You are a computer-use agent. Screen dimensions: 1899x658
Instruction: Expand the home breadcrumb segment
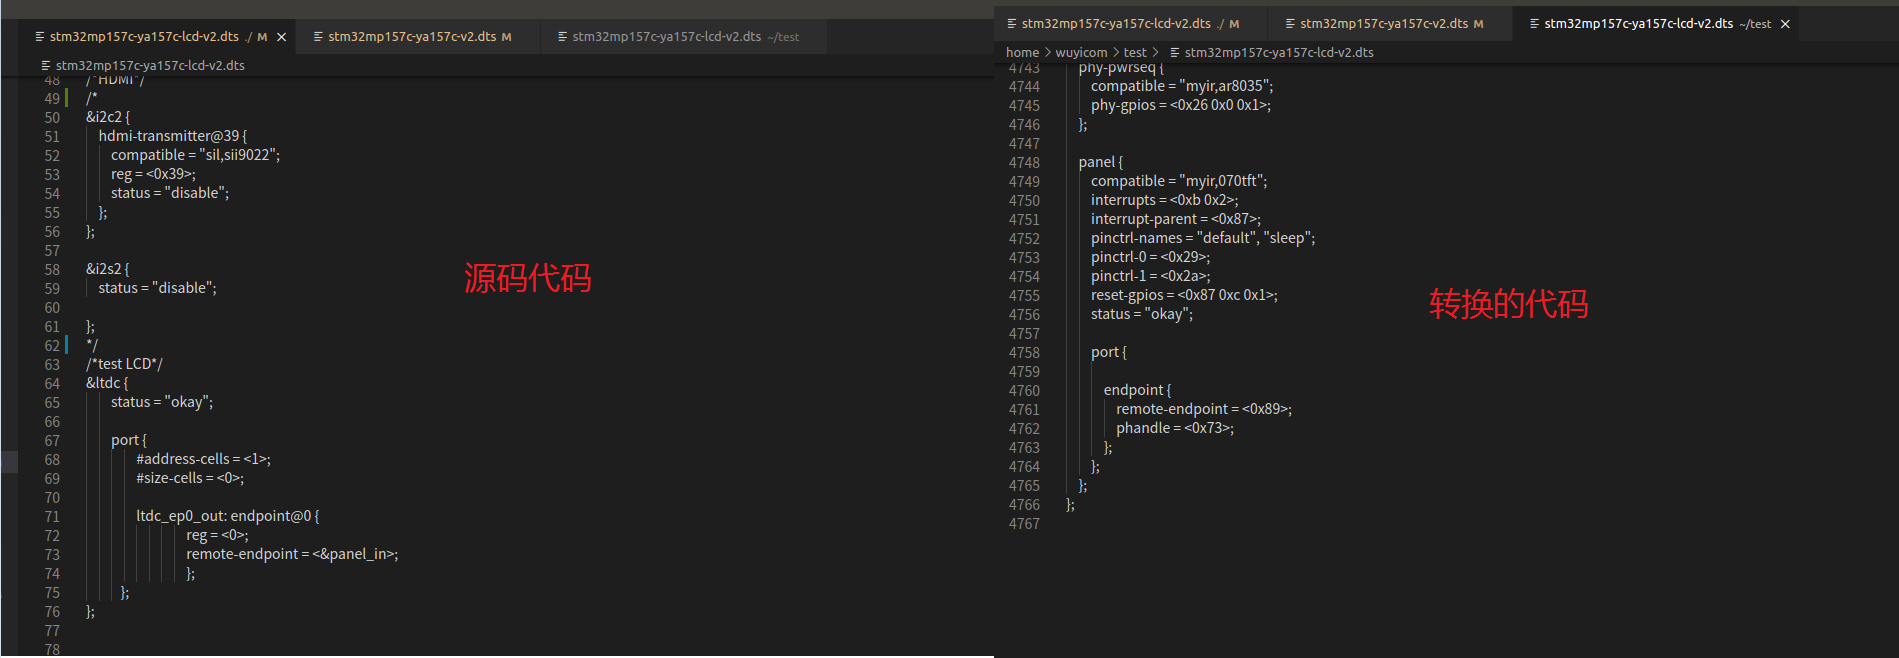pyautogui.click(x=1022, y=53)
